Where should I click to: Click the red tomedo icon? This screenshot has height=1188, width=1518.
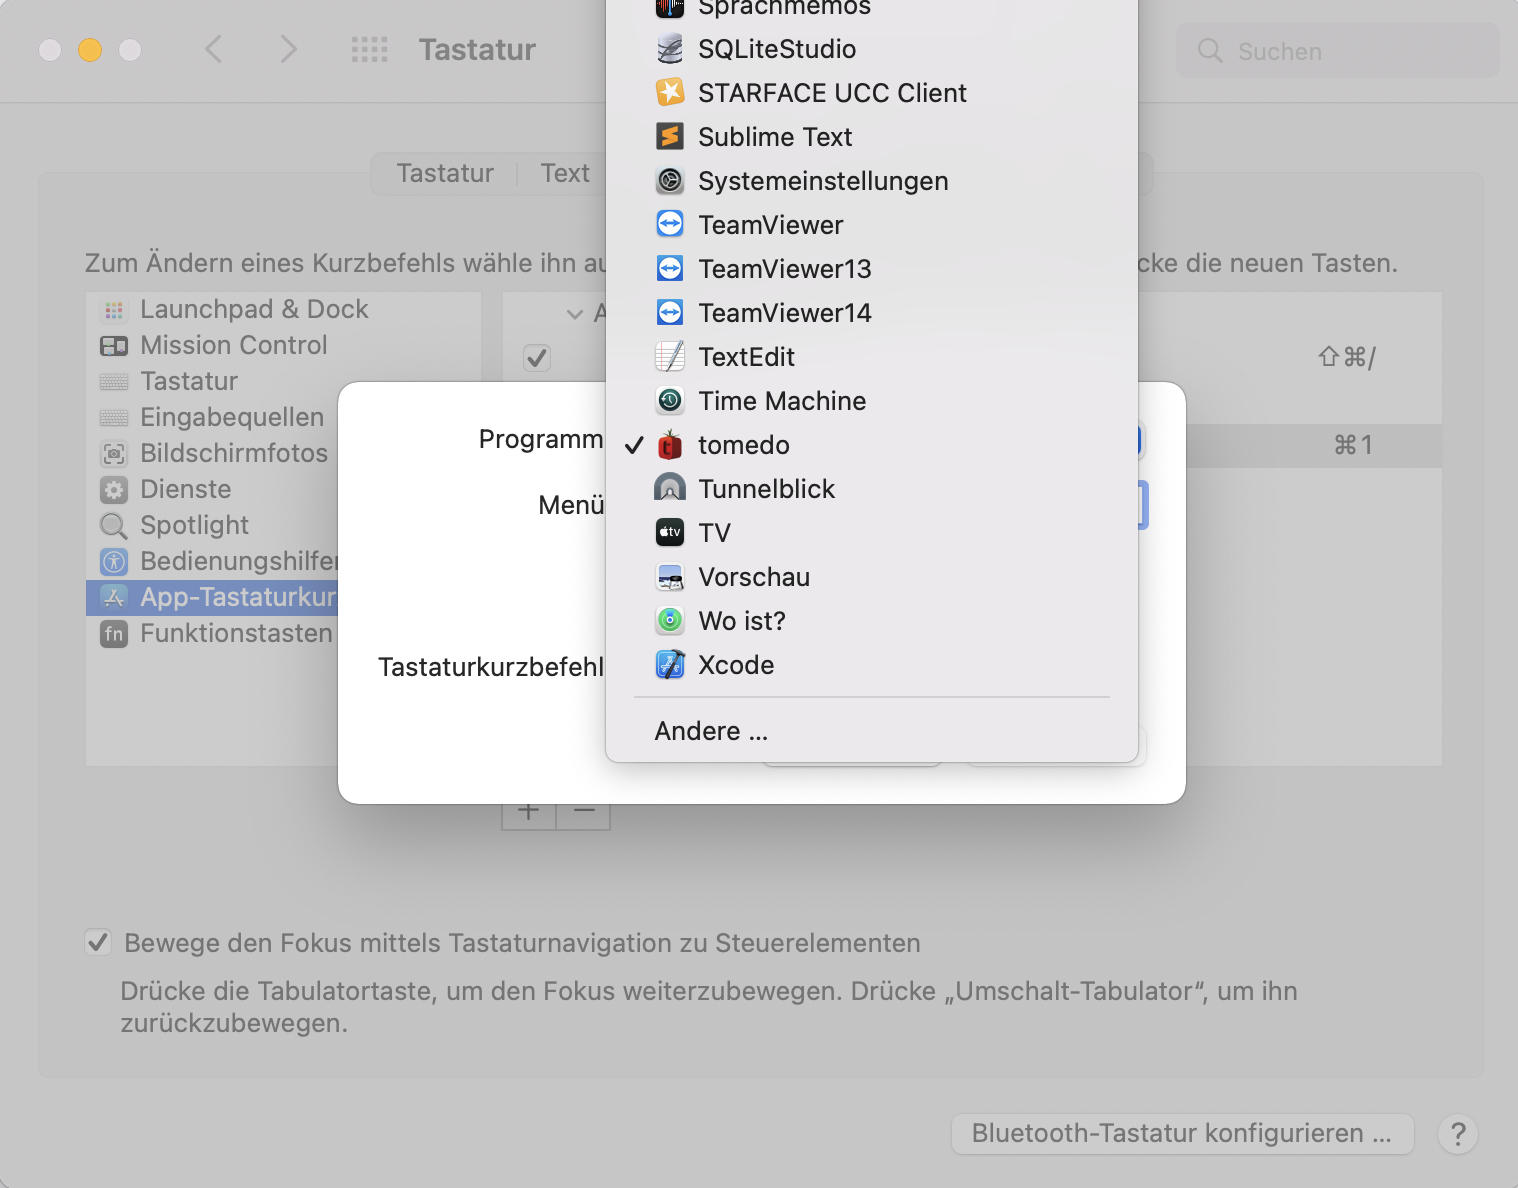670,445
